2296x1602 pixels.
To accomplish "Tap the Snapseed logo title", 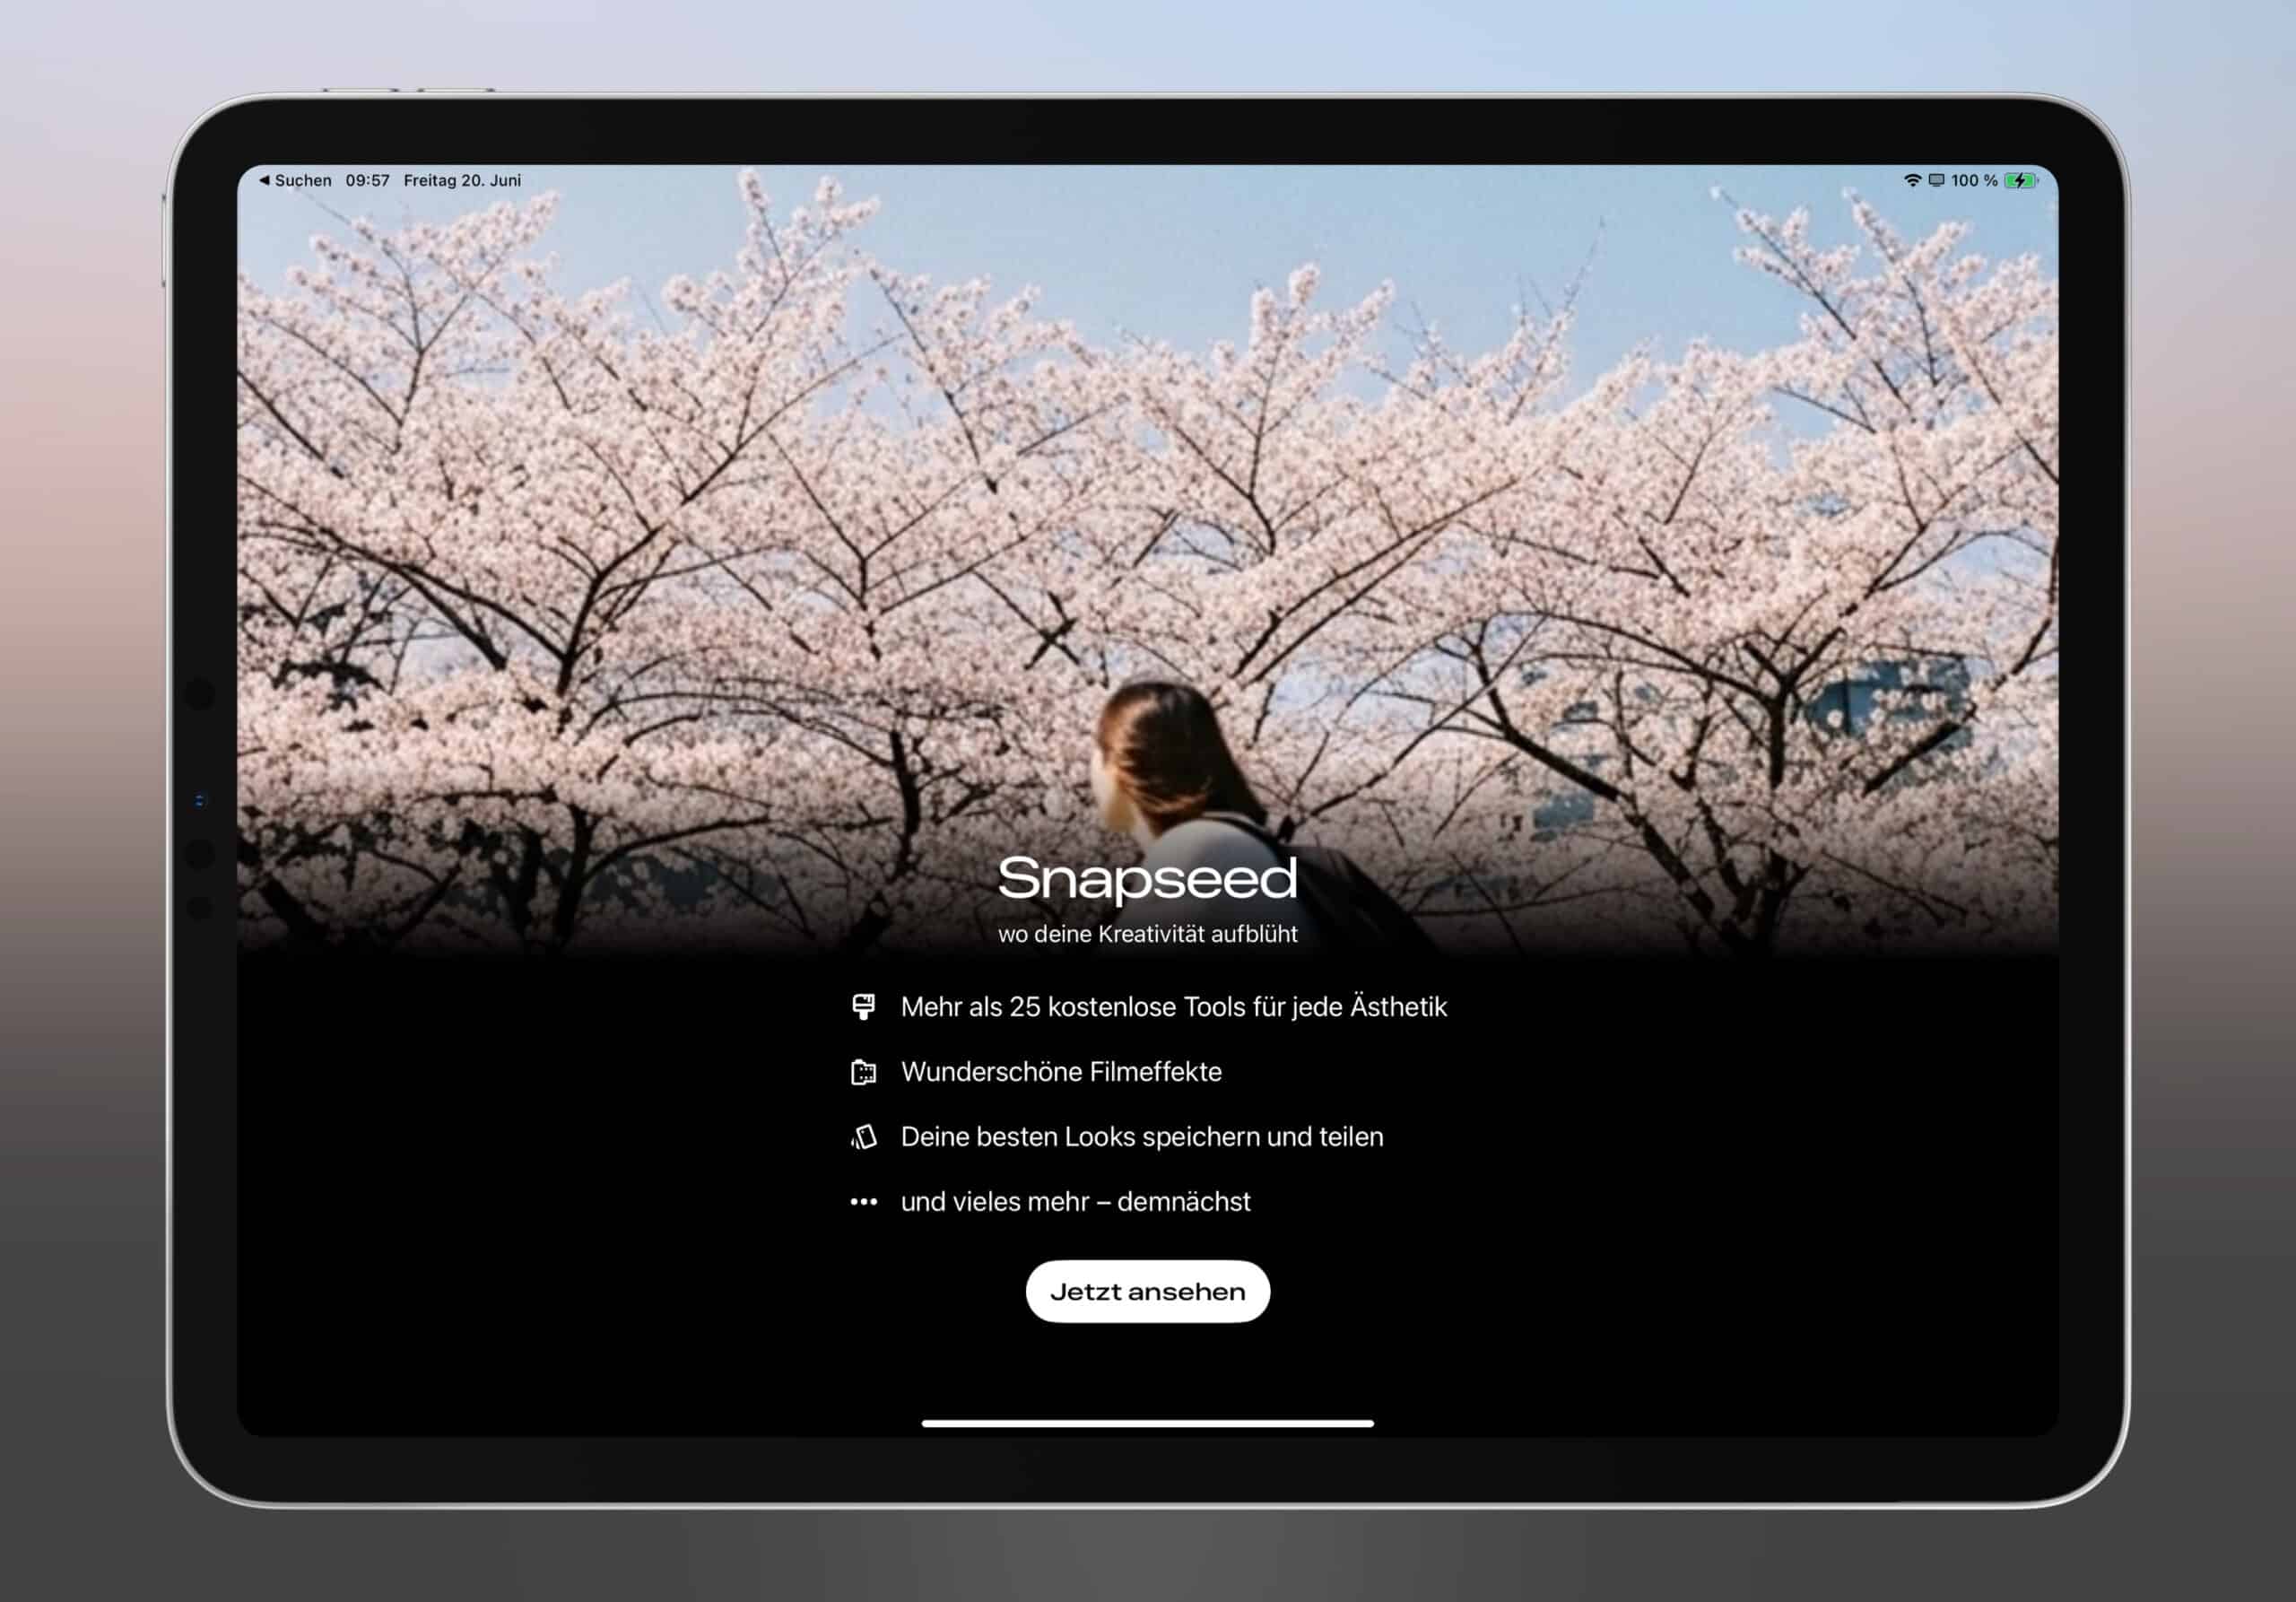I will [x=1147, y=879].
